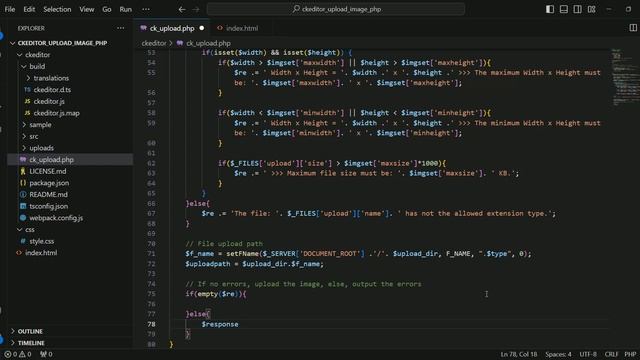The width and height of the screenshot is (640, 360).
Task: Click the ckeditor_upload_image_php search box
Action: [x=336, y=9]
